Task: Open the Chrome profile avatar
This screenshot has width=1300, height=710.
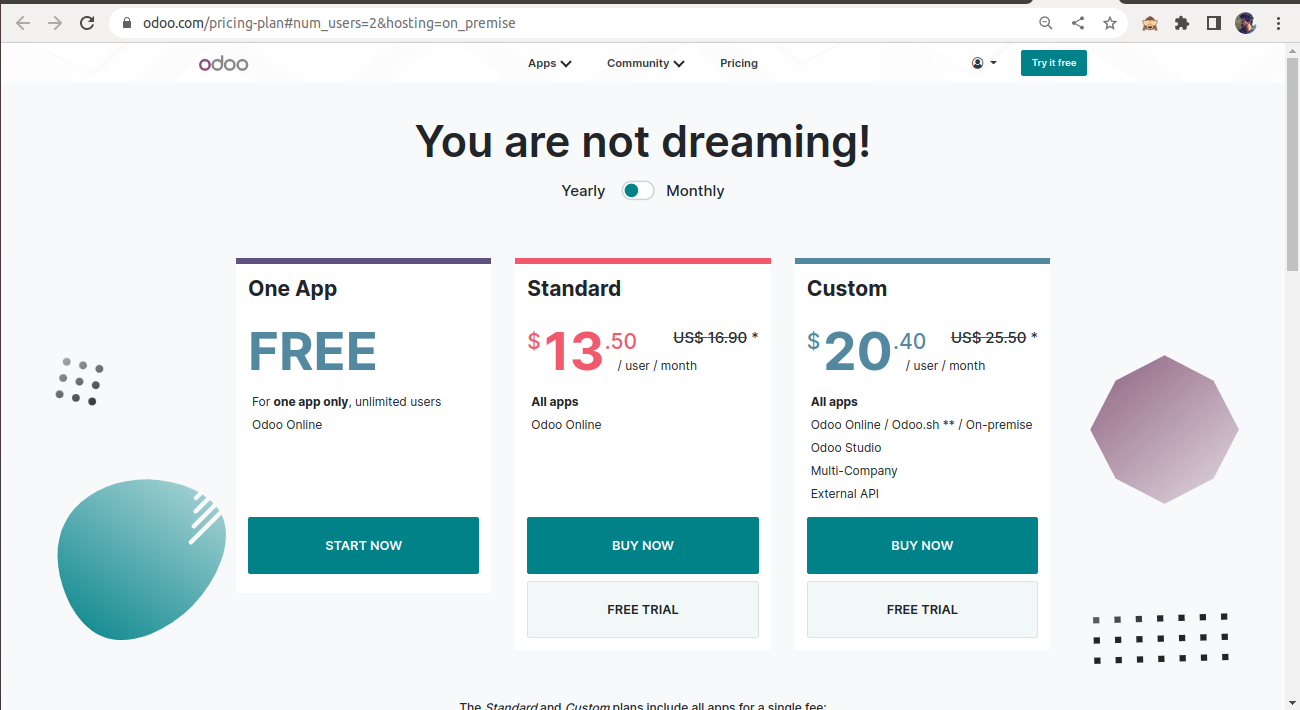Action: pos(1245,23)
